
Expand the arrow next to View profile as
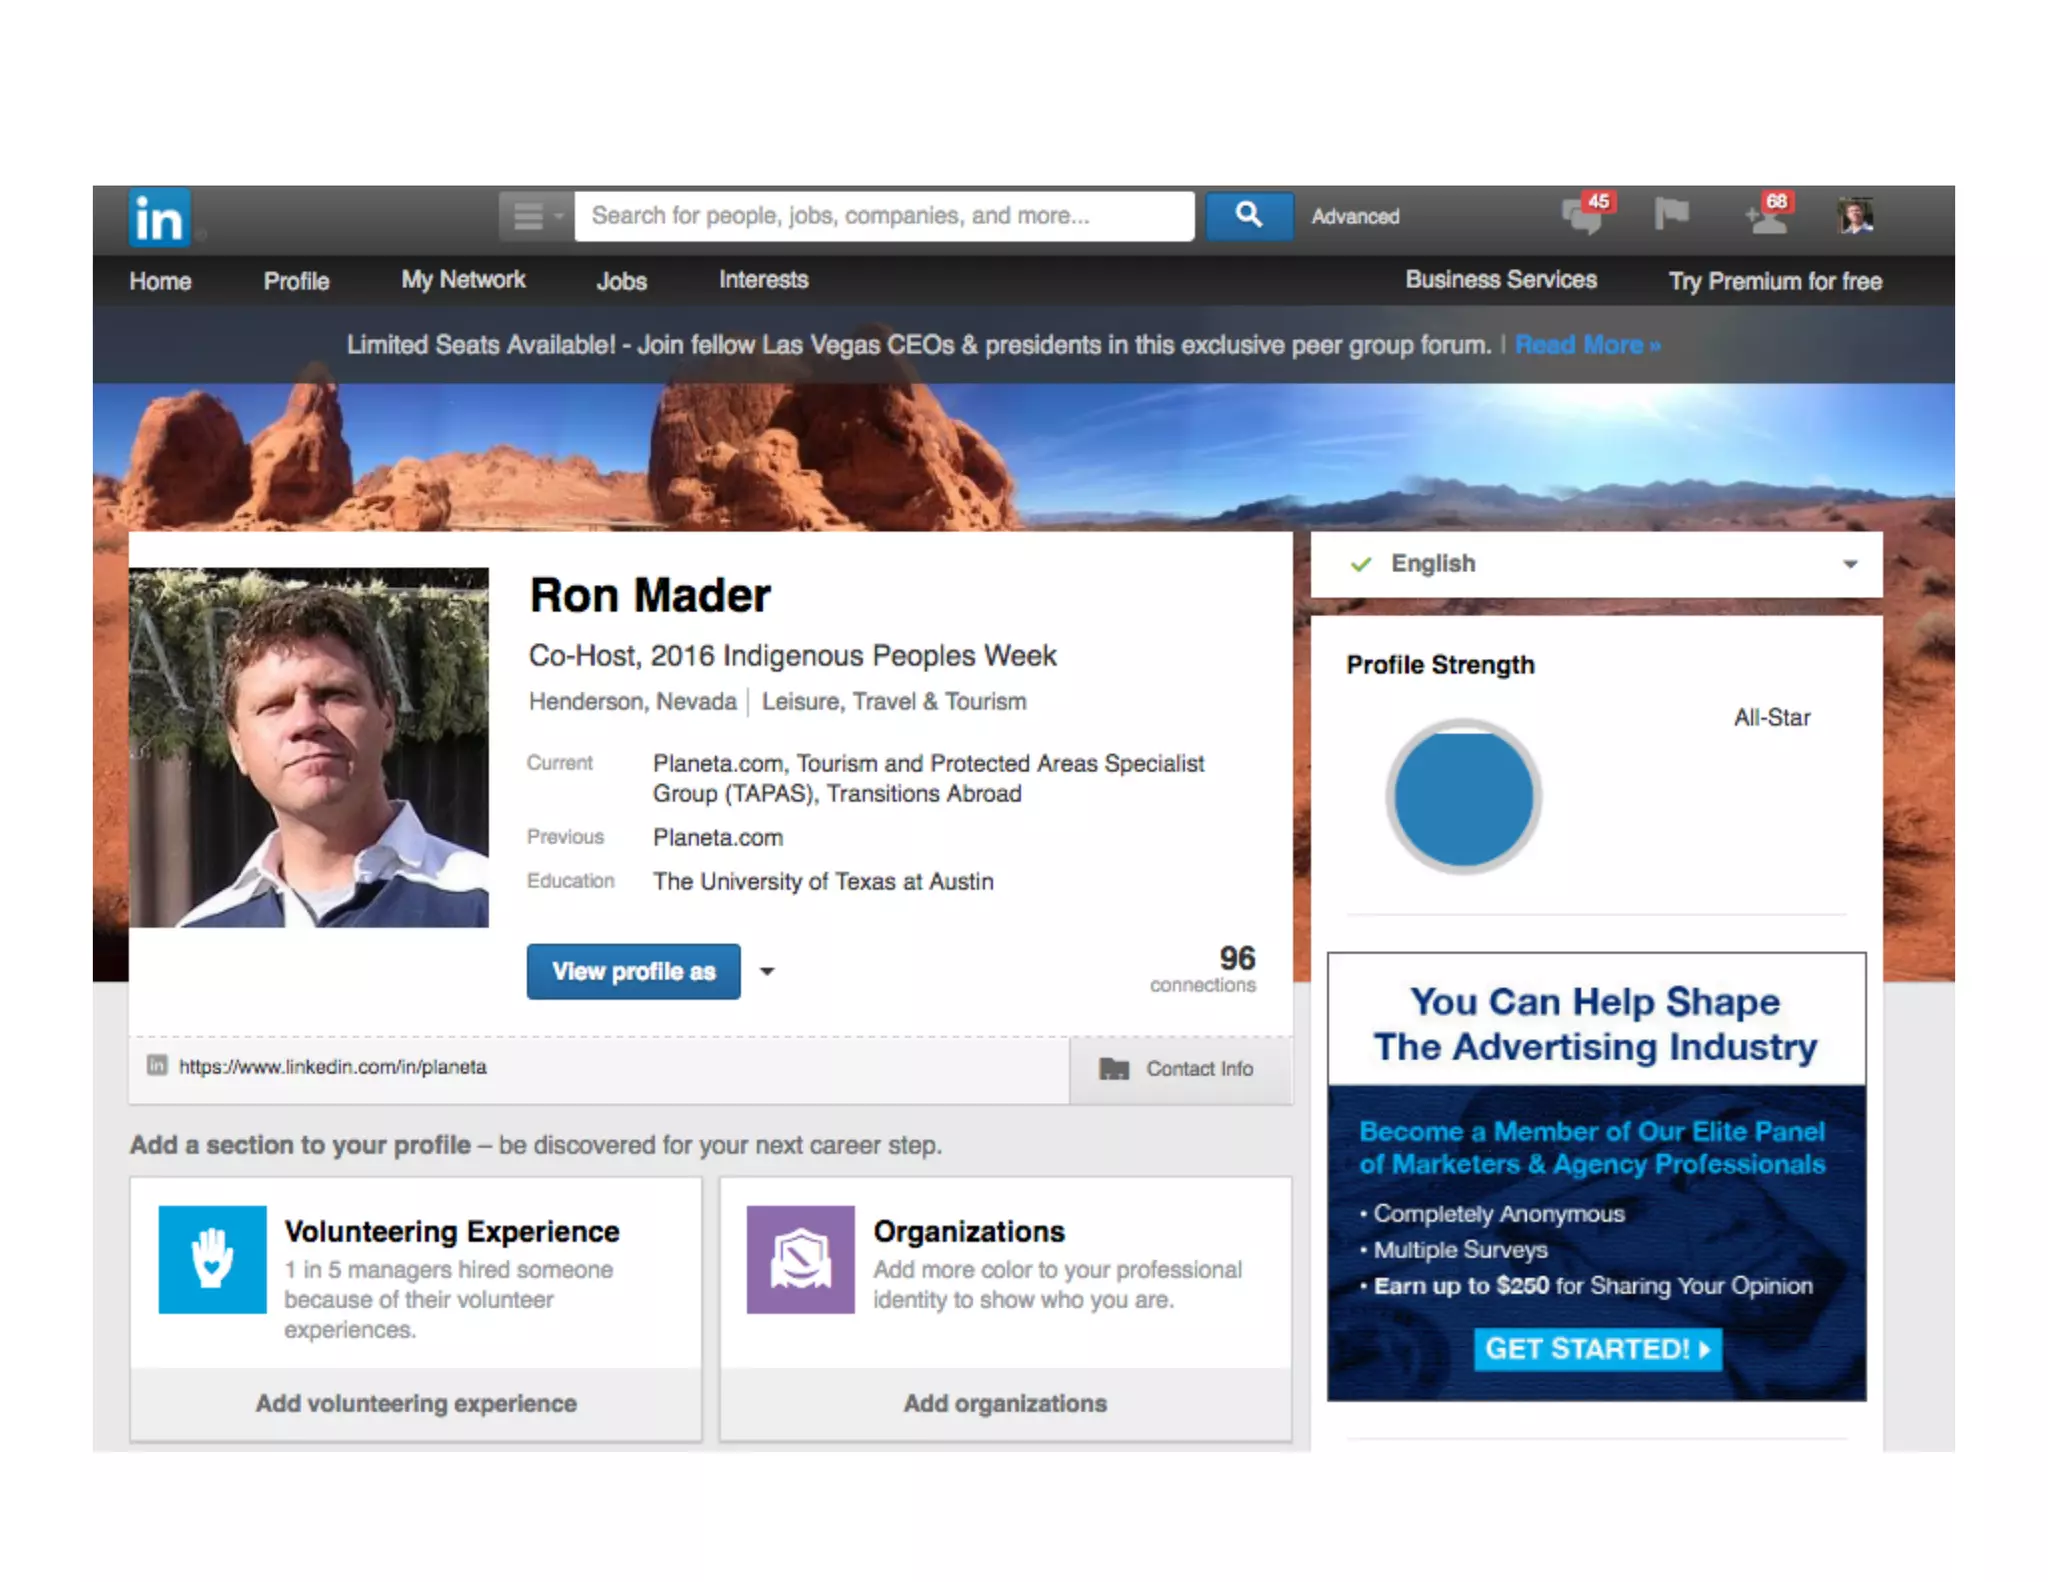(x=767, y=971)
